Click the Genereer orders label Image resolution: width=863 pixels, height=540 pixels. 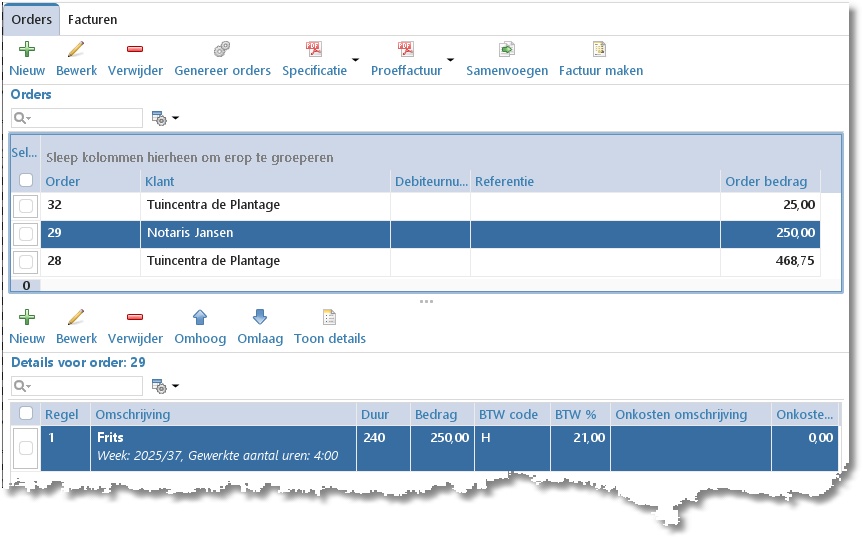pyautogui.click(x=222, y=70)
